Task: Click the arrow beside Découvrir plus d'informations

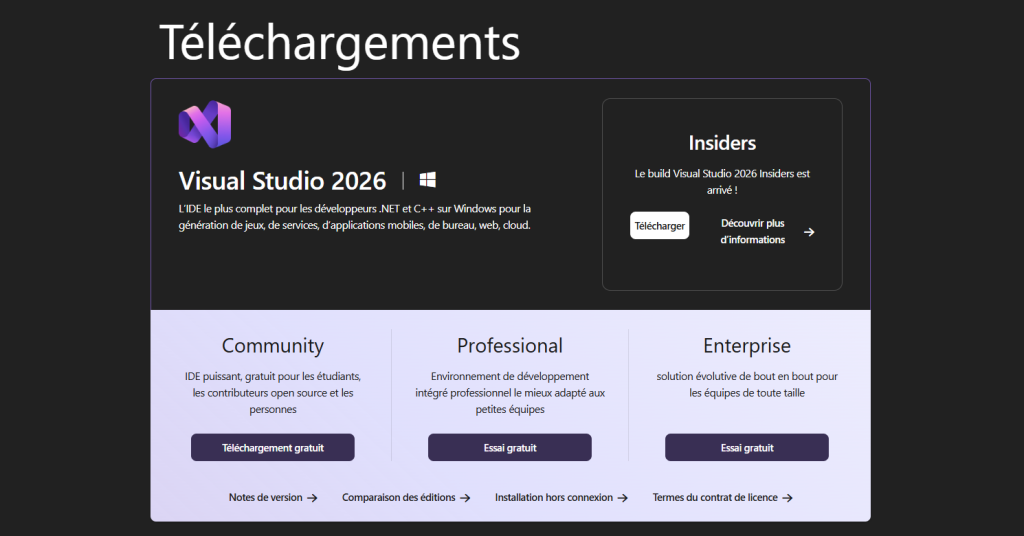Action: pos(809,232)
